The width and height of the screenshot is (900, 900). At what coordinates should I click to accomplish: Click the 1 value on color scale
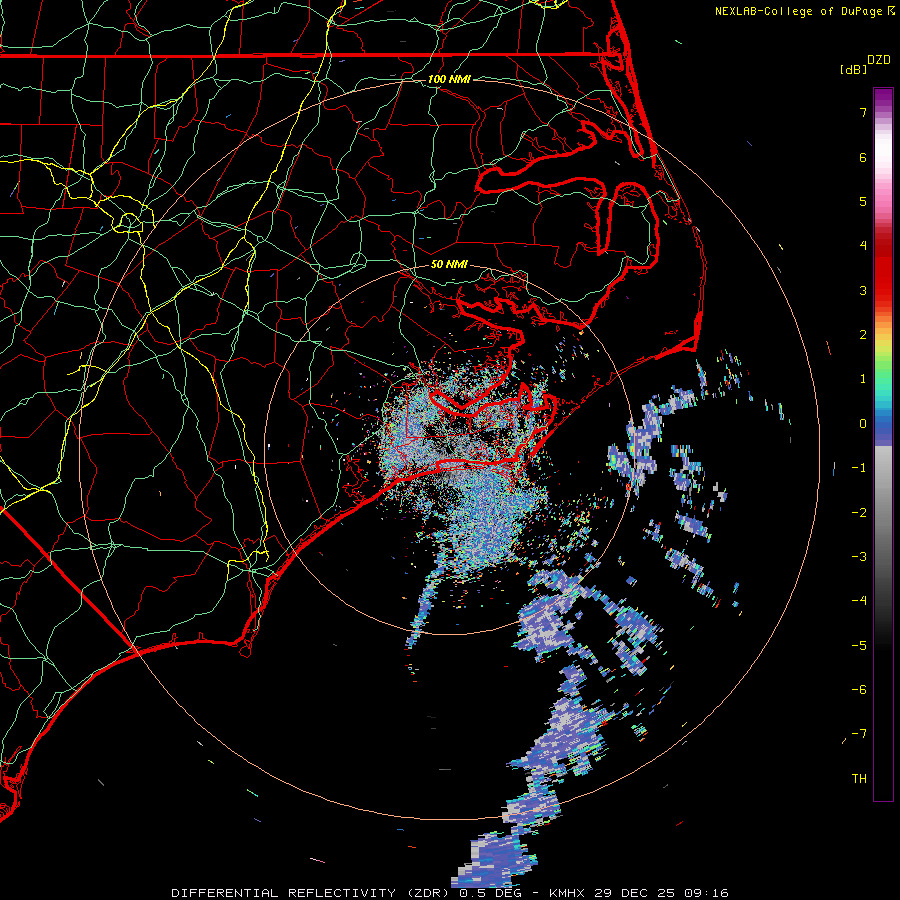point(863,379)
